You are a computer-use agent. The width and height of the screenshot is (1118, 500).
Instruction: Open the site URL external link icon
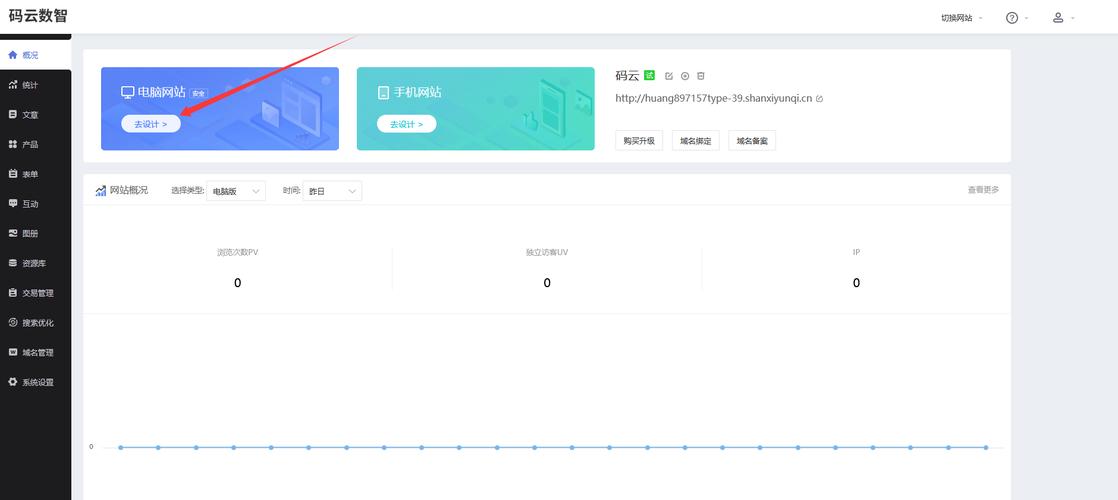click(x=819, y=98)
